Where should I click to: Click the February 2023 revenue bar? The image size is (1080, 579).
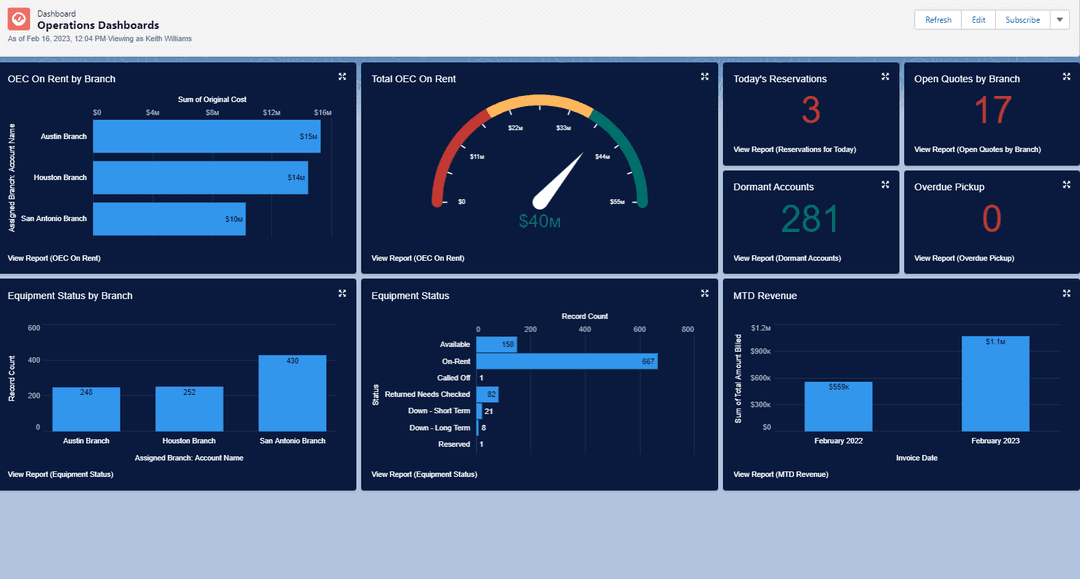[995, 383]
